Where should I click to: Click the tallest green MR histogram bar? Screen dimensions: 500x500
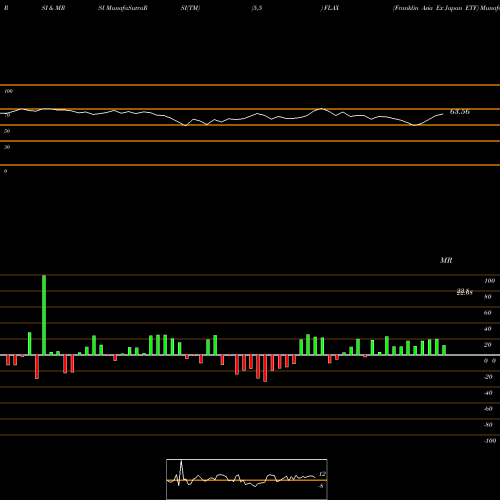click(x=44, y=315)
